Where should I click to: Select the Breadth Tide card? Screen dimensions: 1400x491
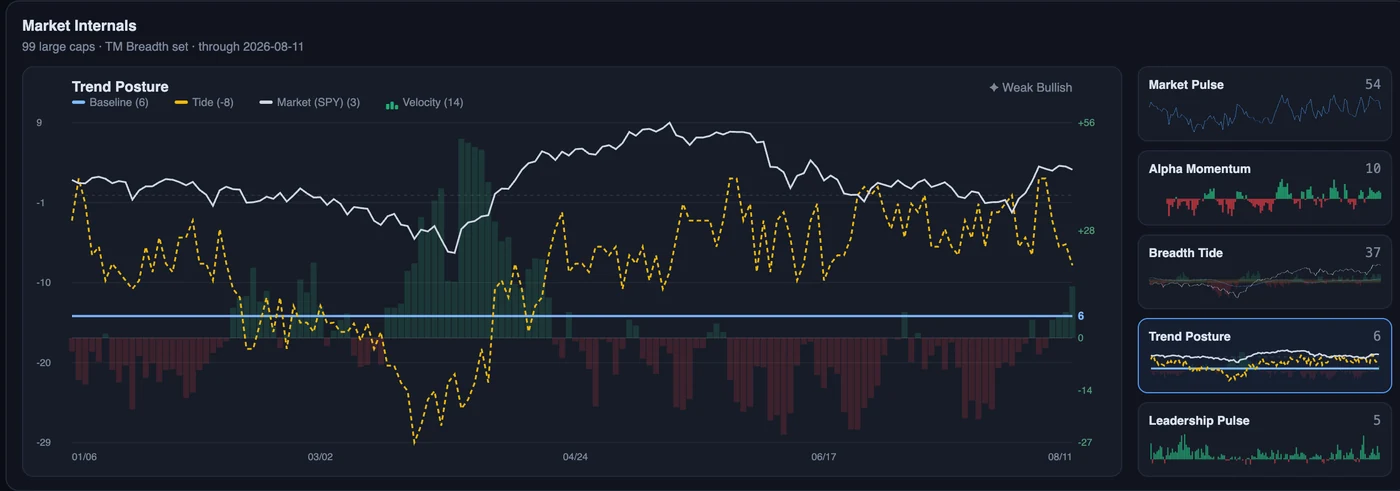tap(1264, 272)
